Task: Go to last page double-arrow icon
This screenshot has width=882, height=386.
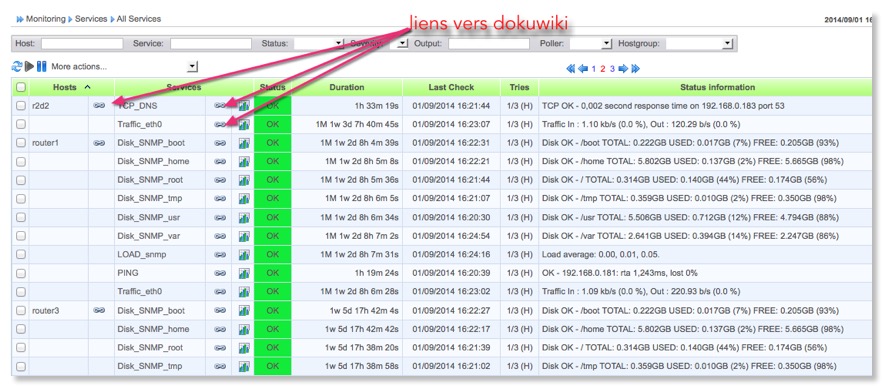Action: pyautogui.click(x=636, y=69)
